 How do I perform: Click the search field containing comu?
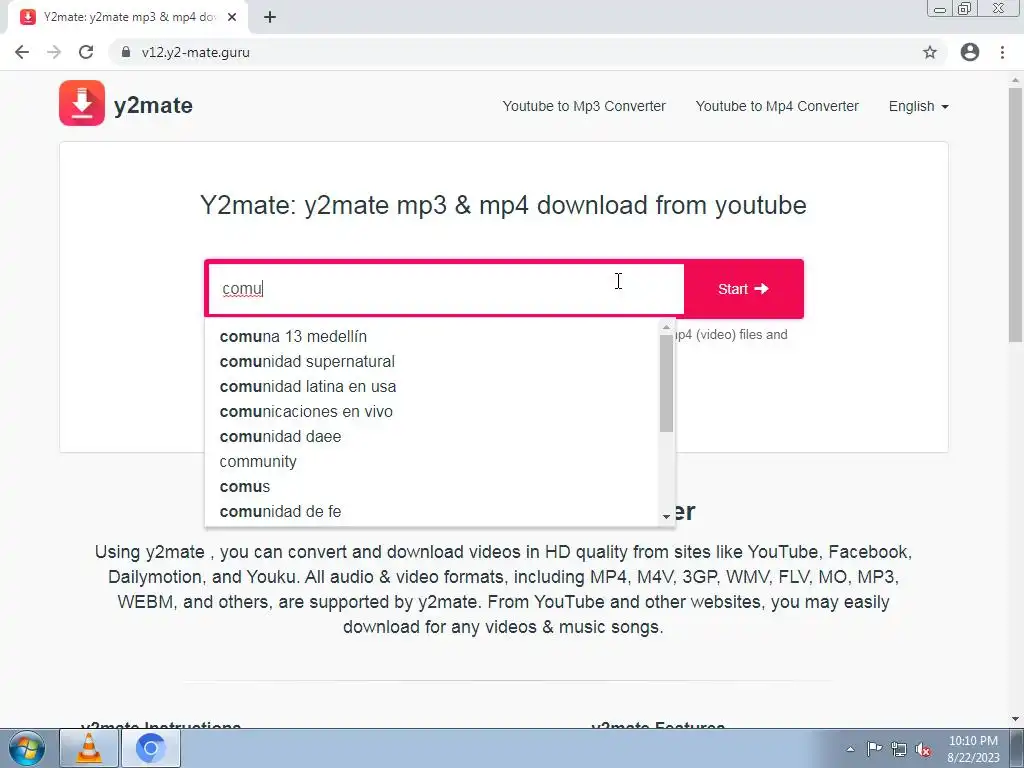click(x=445, y=289)
